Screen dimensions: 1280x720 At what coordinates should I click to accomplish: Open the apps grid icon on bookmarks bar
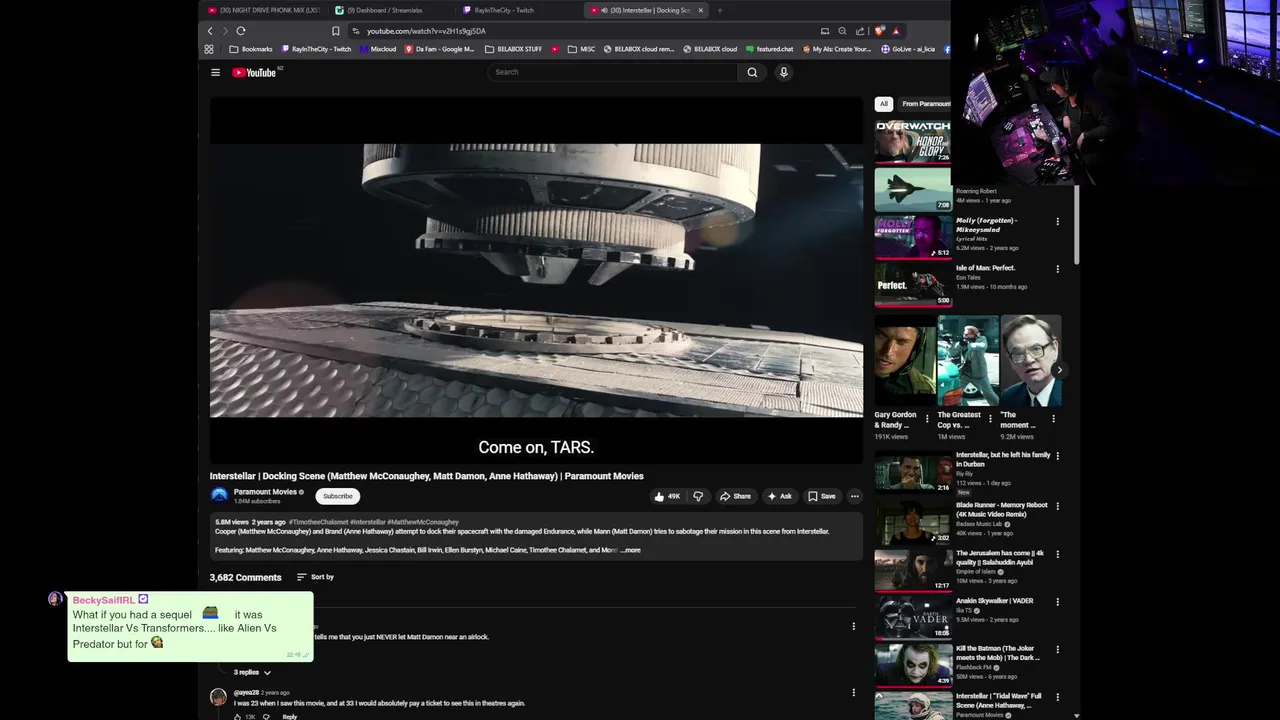(209, 49)
